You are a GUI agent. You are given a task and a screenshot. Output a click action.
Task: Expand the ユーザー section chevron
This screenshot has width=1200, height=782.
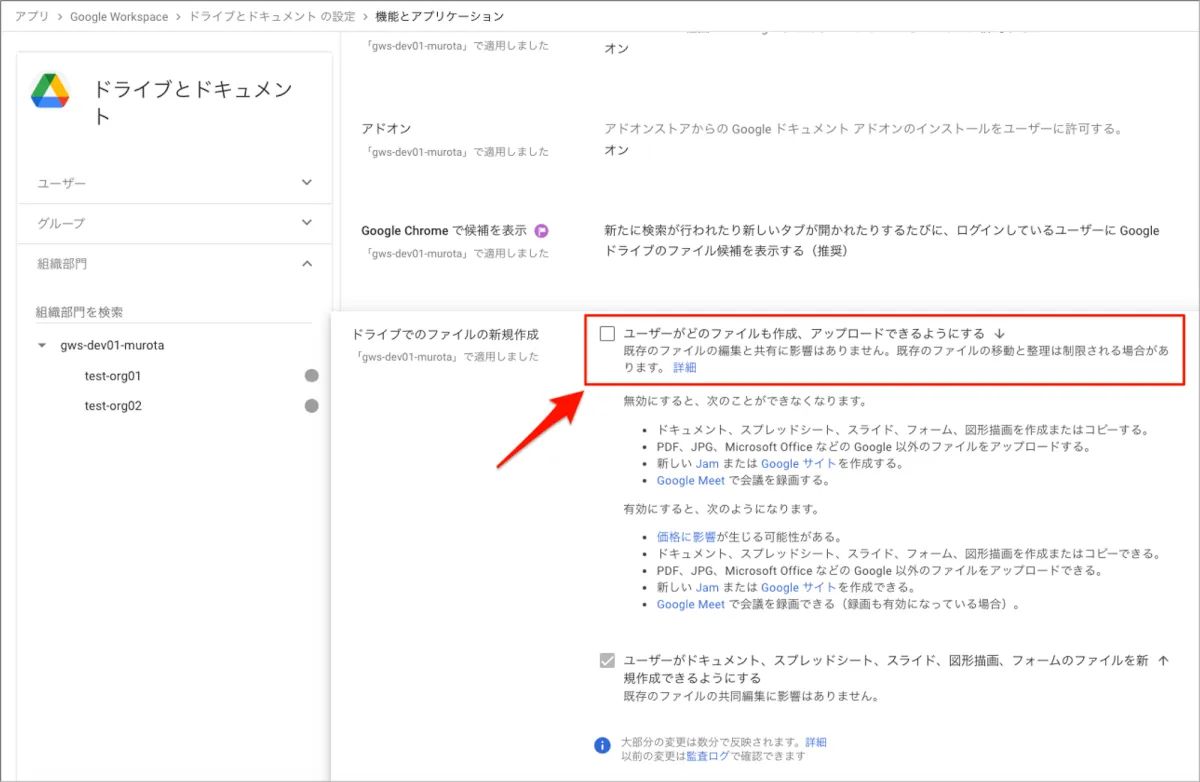(307, 183)
